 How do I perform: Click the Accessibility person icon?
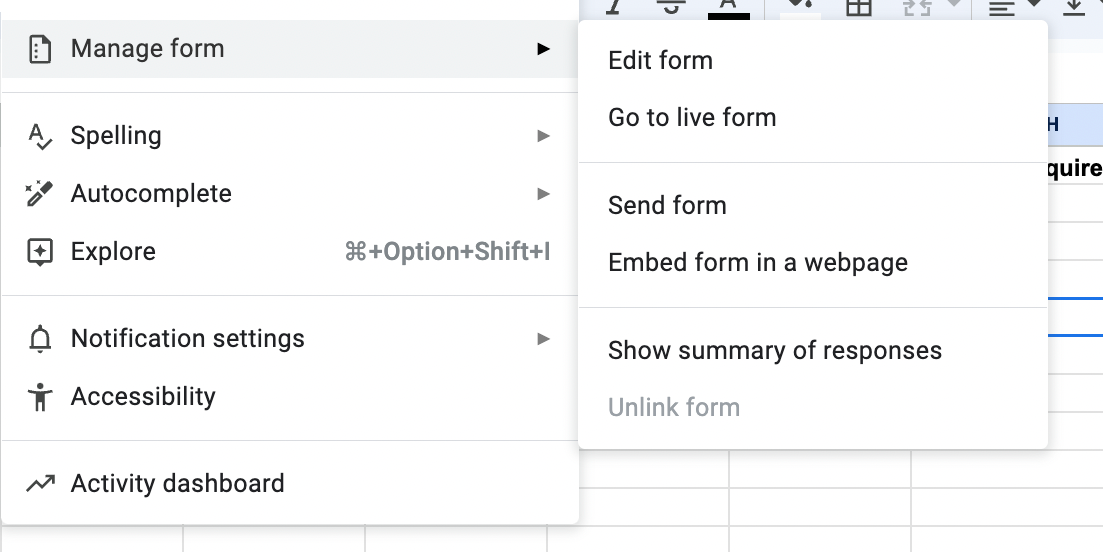pyautogui.click(x=40, y=397)
